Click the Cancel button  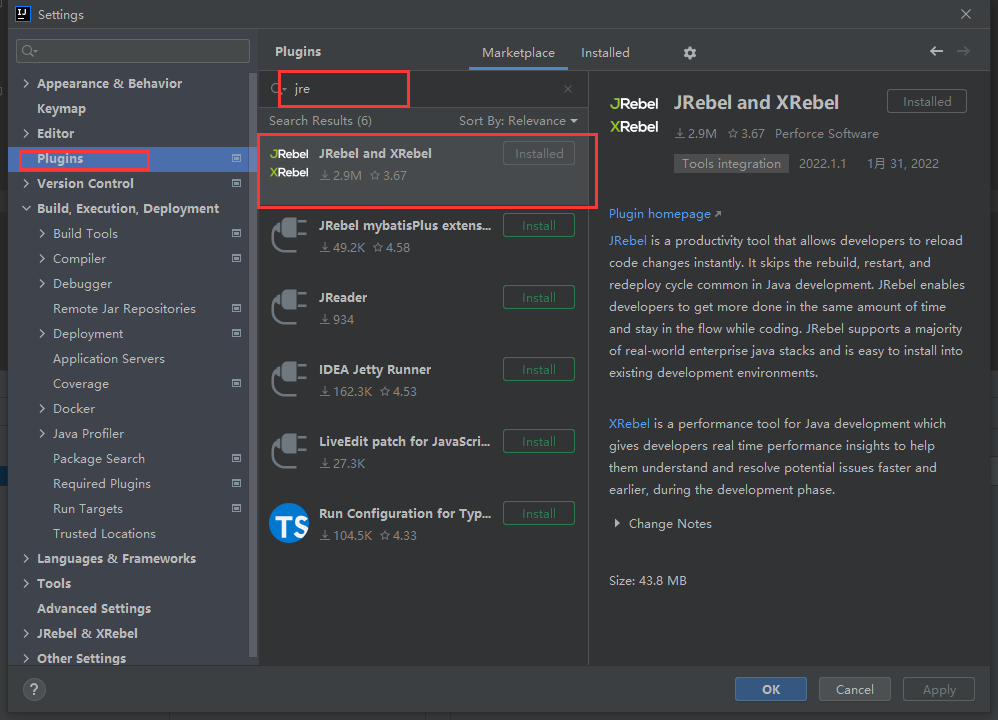pos(854,689)
